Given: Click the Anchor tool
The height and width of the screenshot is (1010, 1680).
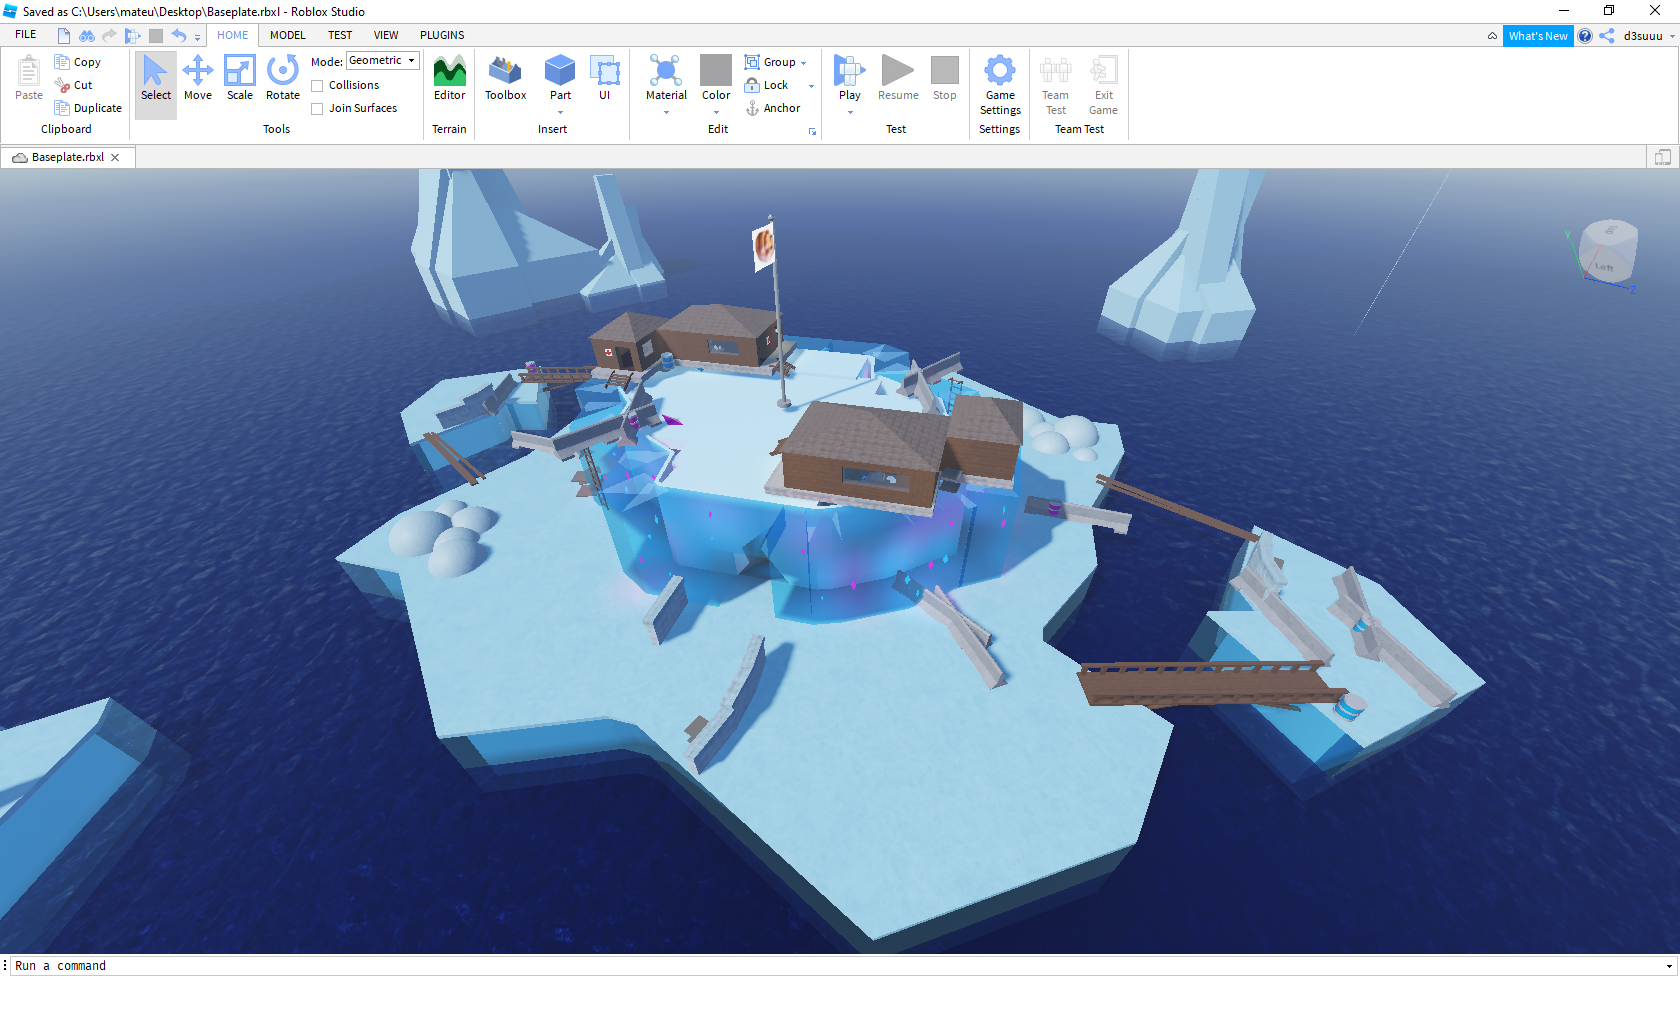Looking at the screenshot, I should pyautogui.click(x=773, y=108).
